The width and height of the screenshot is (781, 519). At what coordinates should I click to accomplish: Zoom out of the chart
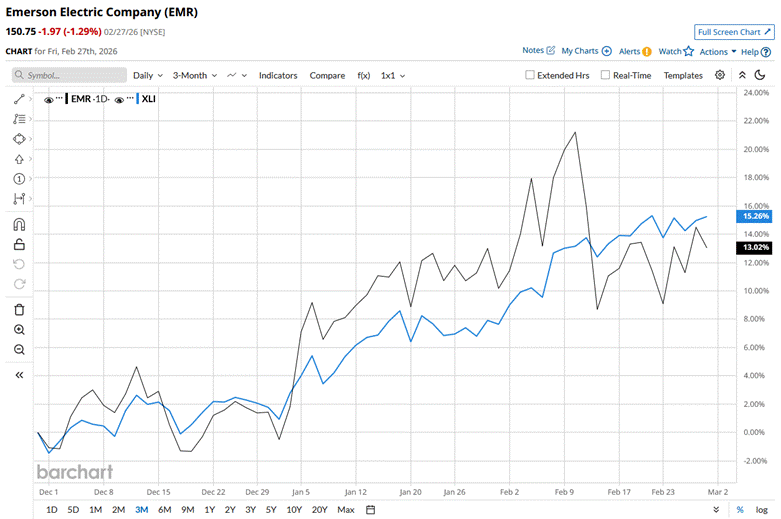[19, 349]
